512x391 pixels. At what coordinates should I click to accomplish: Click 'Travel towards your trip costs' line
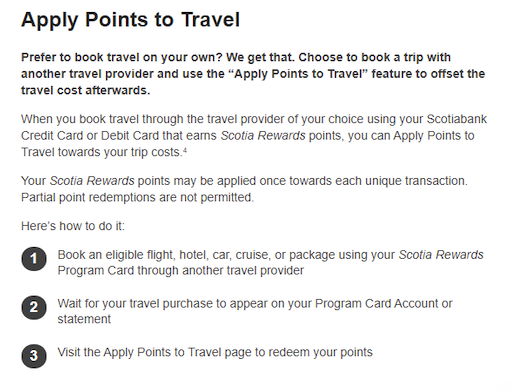101,152
